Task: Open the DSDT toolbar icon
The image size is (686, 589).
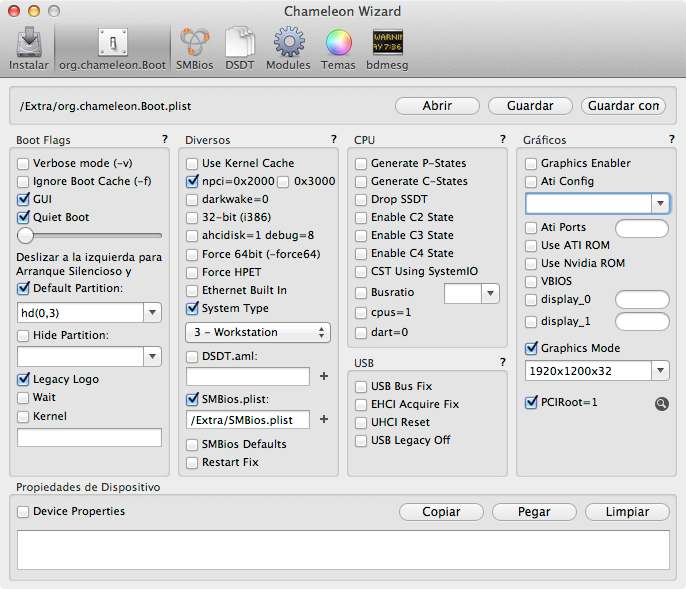Action: (x=240, y=48)
